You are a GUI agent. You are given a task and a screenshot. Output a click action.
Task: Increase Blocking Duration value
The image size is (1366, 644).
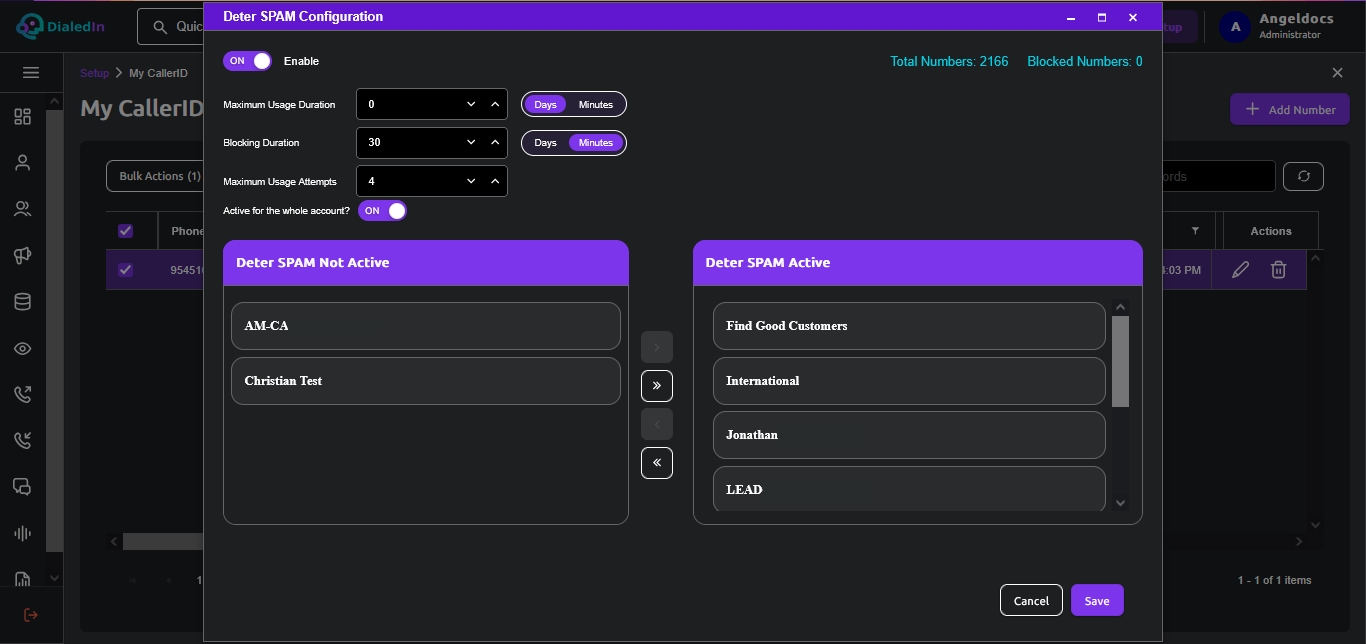495,142
